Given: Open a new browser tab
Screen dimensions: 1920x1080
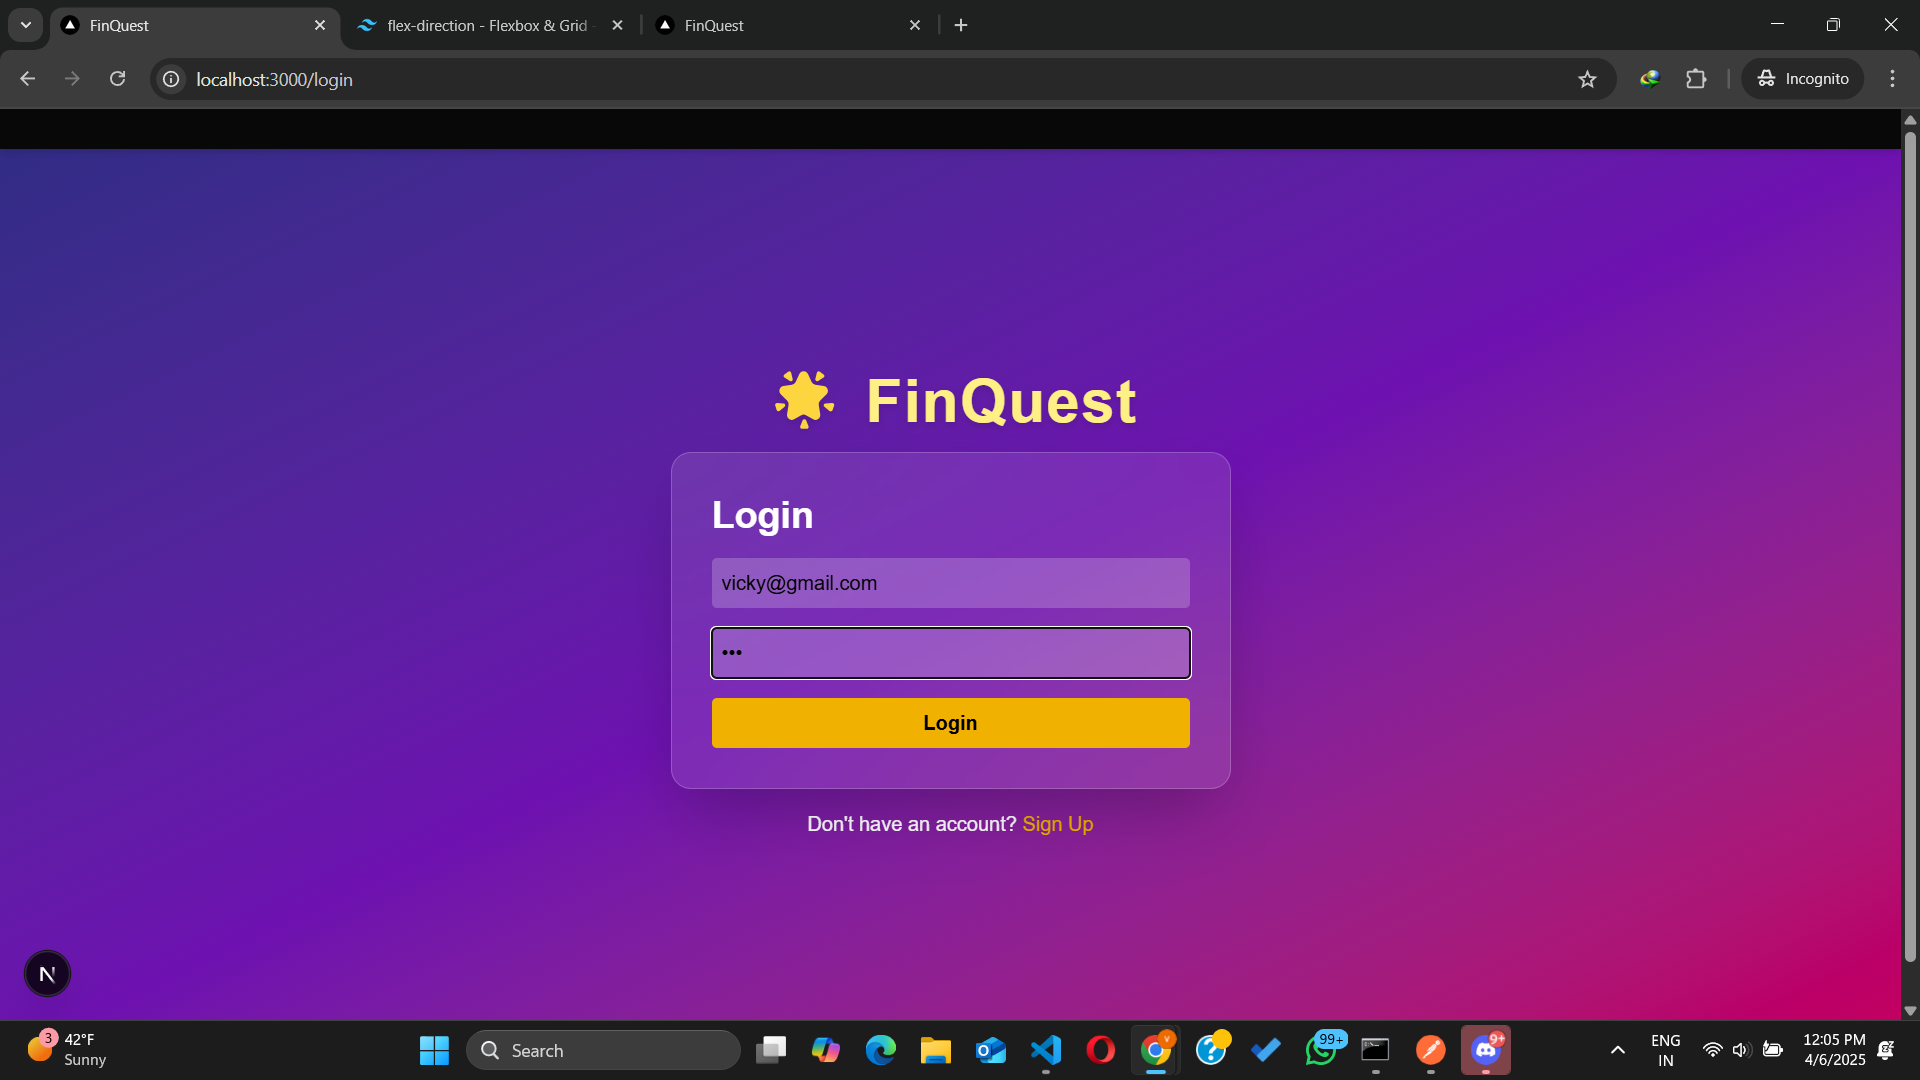Looking at the screenshot, I should pos(961,25).
